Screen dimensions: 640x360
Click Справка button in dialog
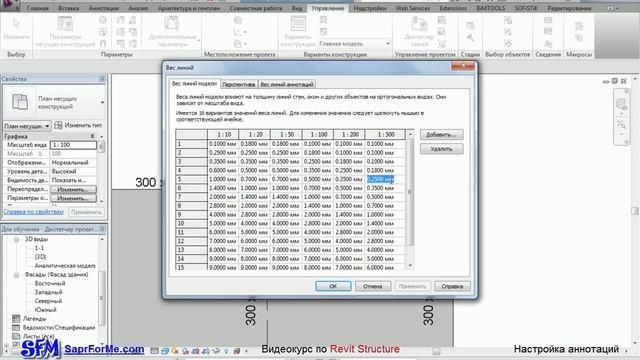tap(452, 286)
